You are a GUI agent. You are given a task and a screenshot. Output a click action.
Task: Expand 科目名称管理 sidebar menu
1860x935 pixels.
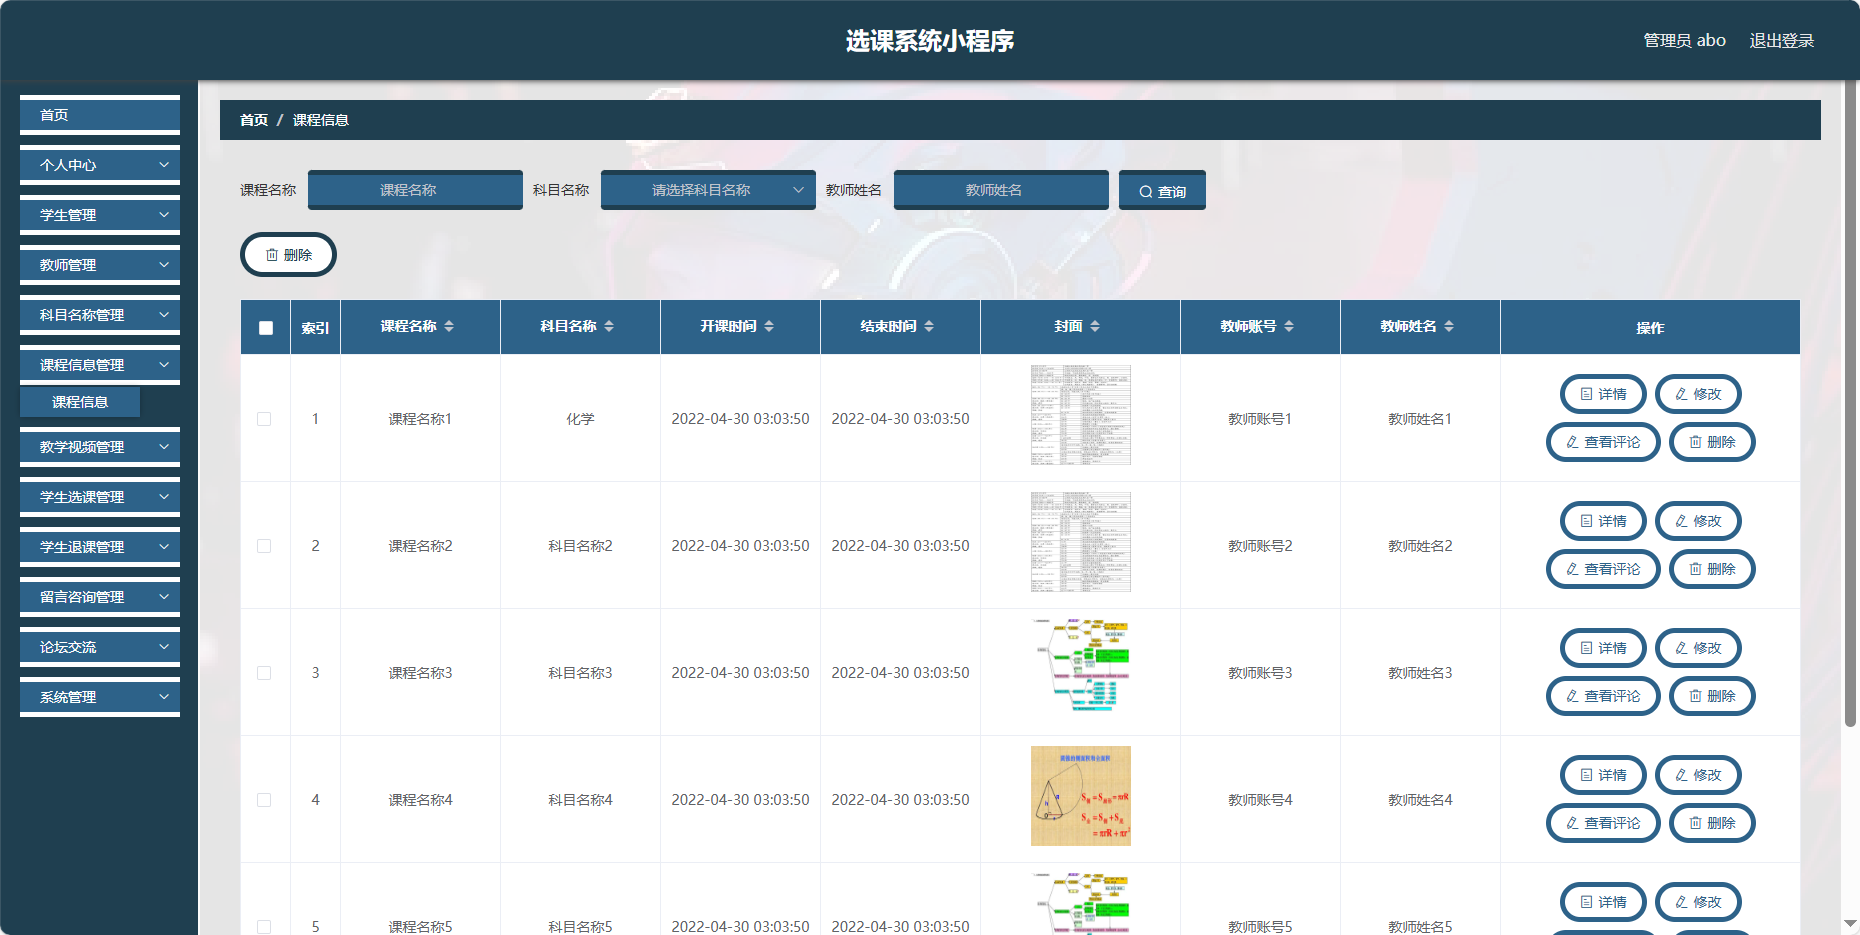point(100,315)
